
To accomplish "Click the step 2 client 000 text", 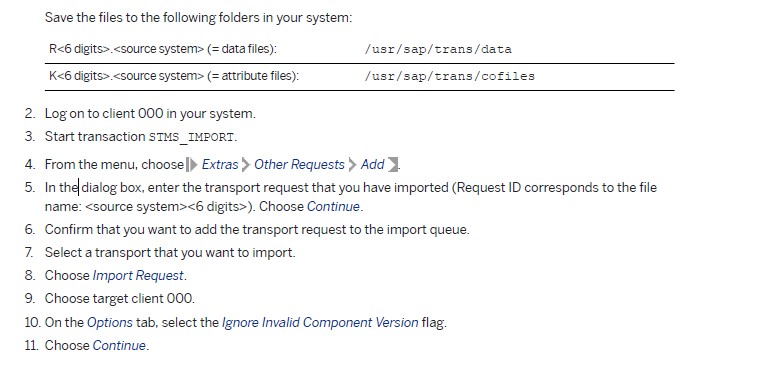I will coord(150,114).
